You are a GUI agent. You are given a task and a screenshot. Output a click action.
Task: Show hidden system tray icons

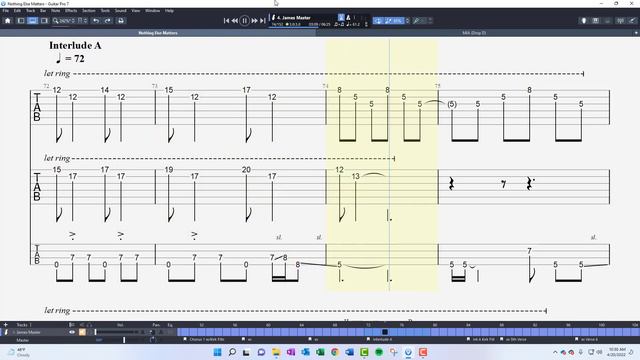(x=555, y=352)
